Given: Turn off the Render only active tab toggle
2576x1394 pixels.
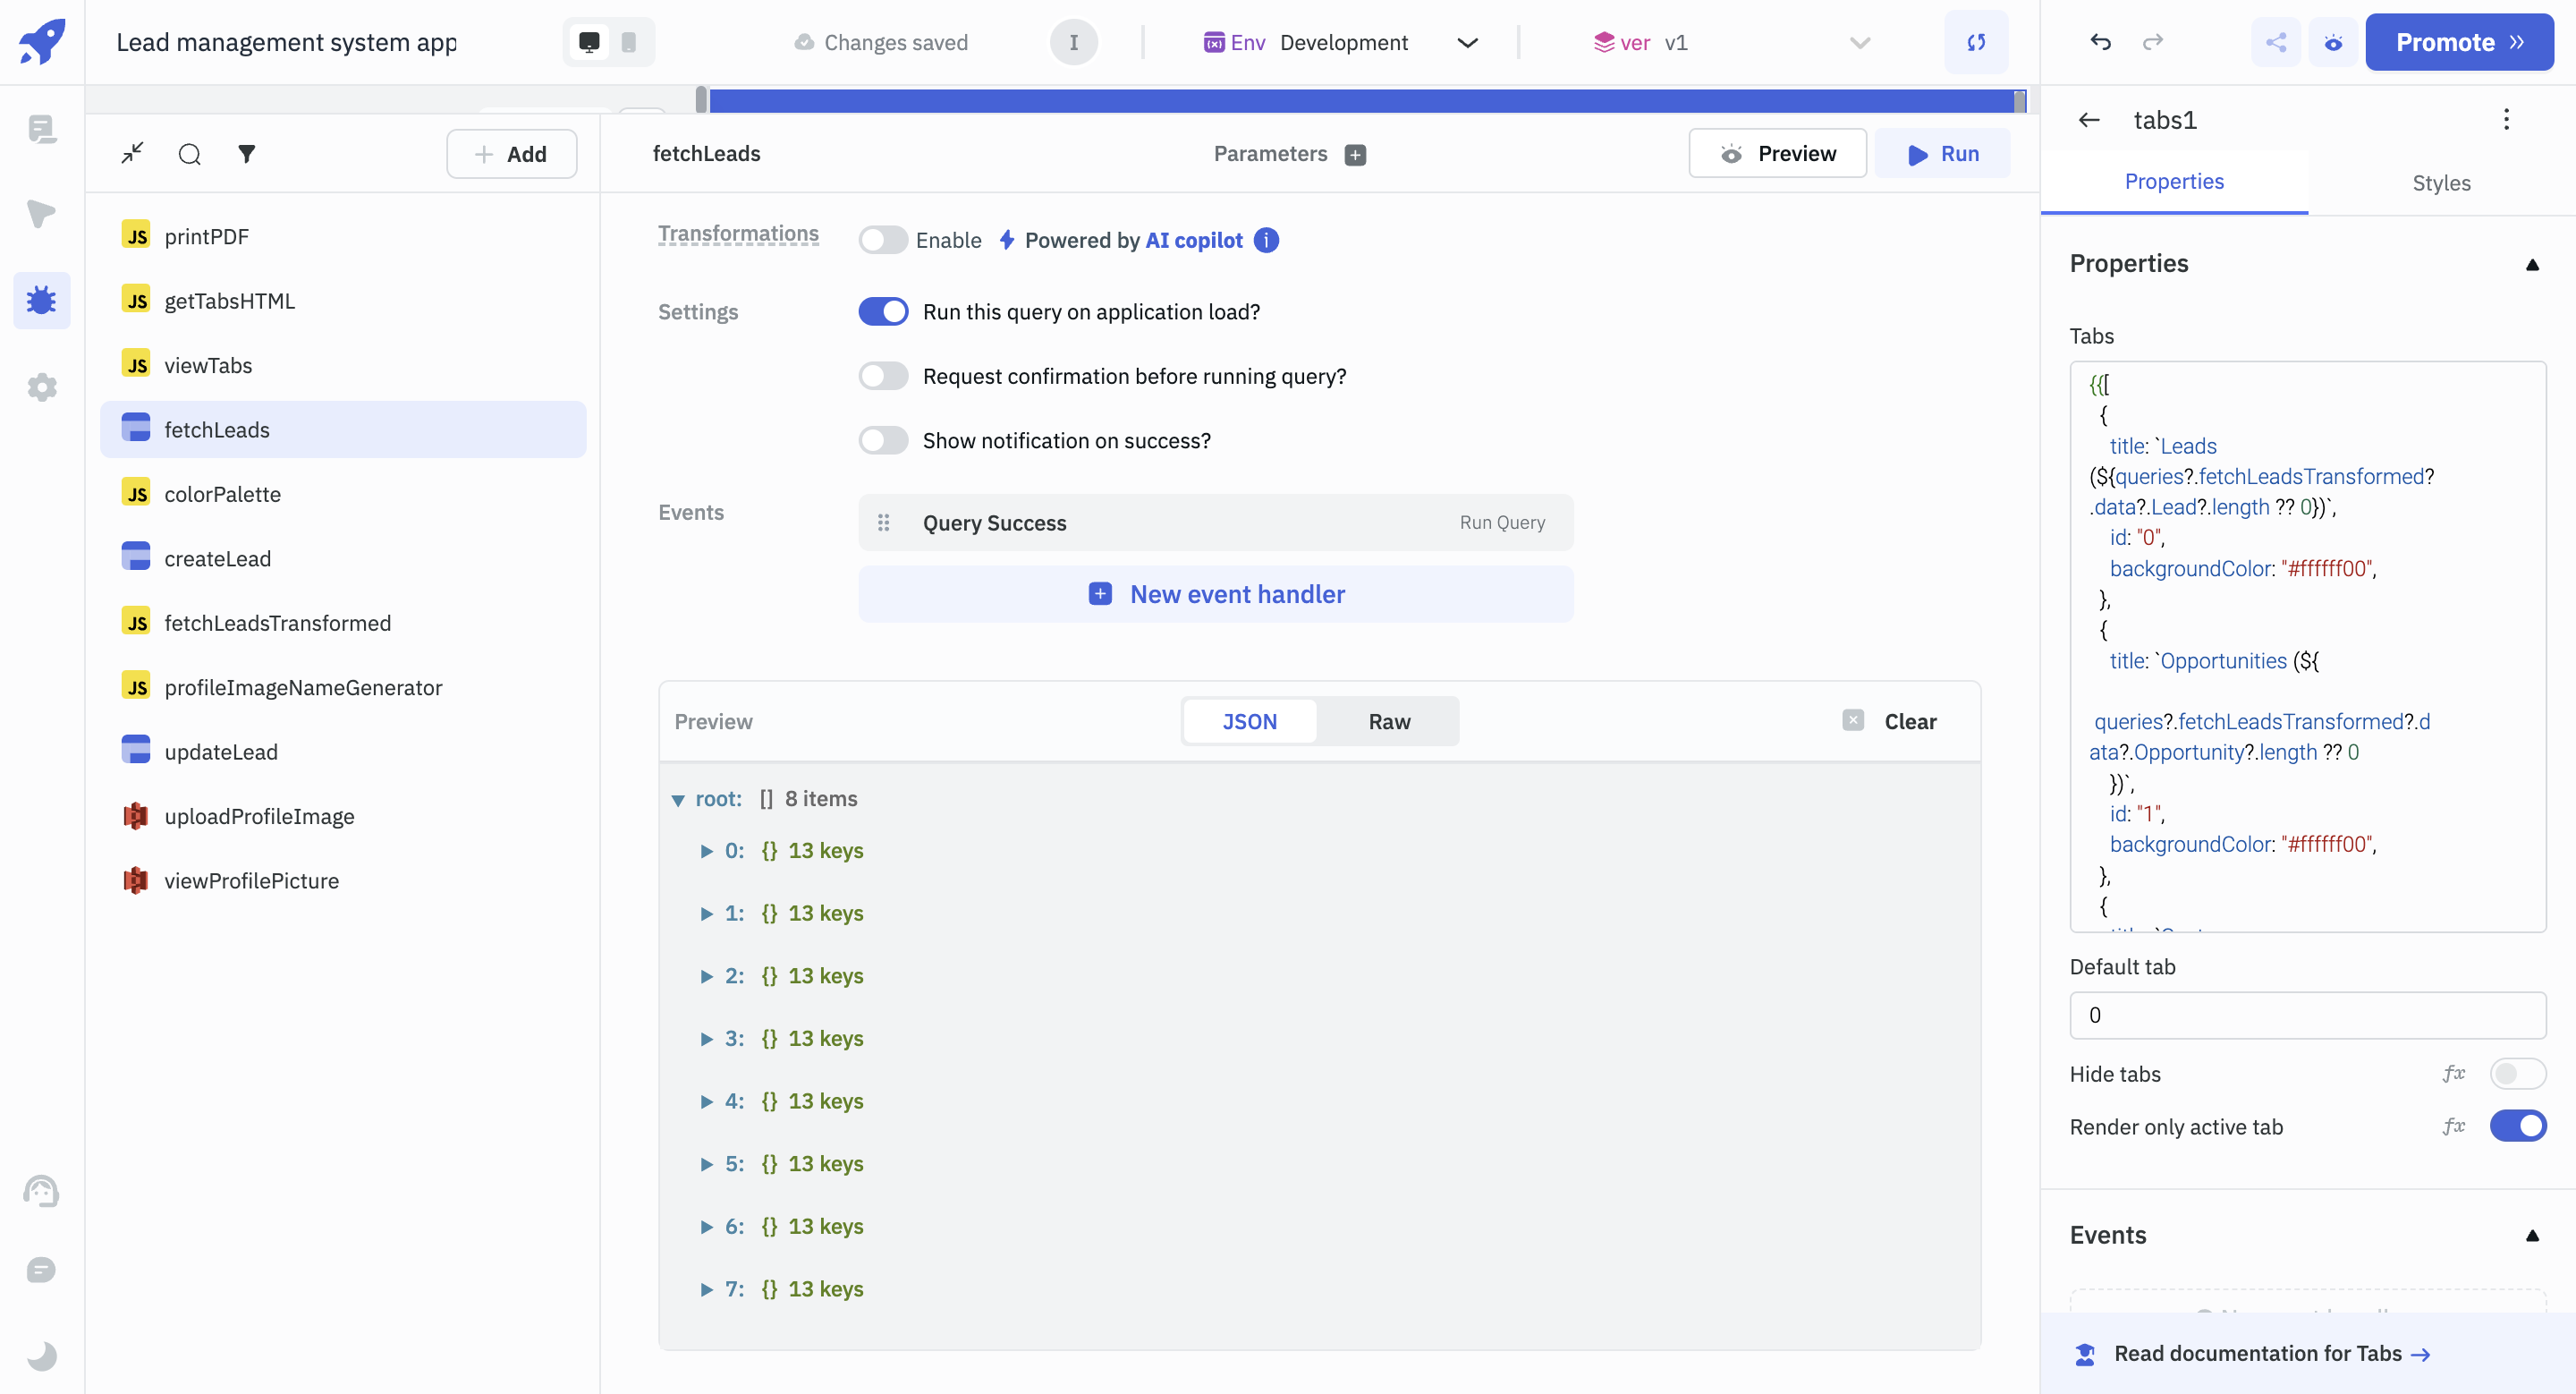Looking at the screenshot, I should point(2517,1126).
